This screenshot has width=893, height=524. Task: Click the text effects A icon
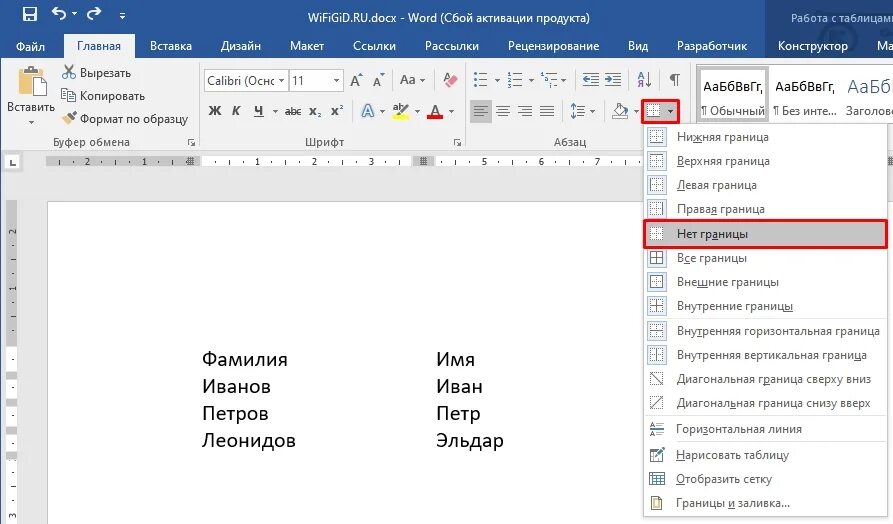[x=367, y=111]
